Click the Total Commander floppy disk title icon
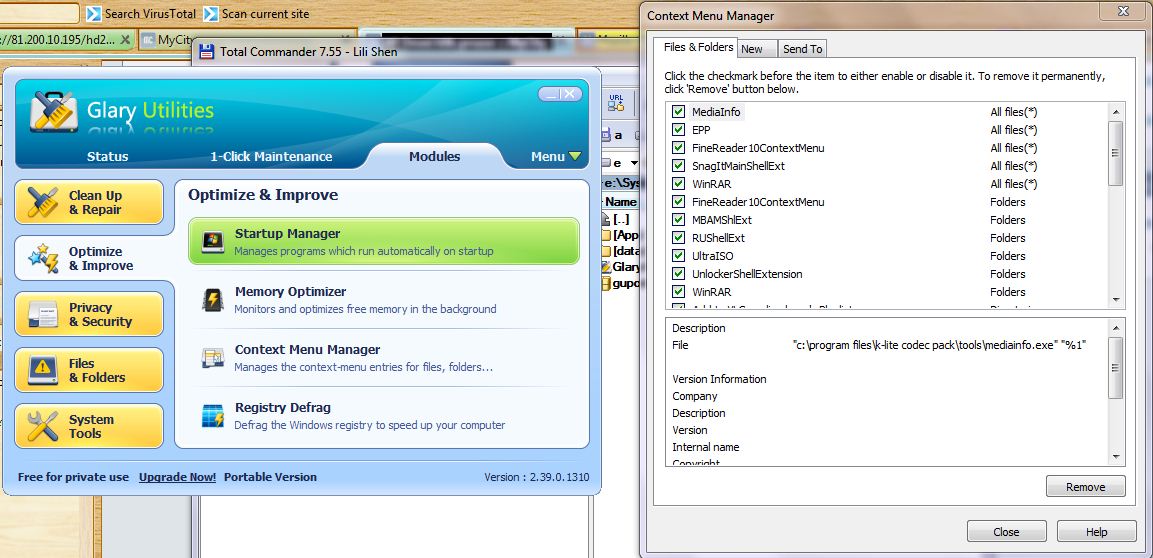 (x=207, y=51)
